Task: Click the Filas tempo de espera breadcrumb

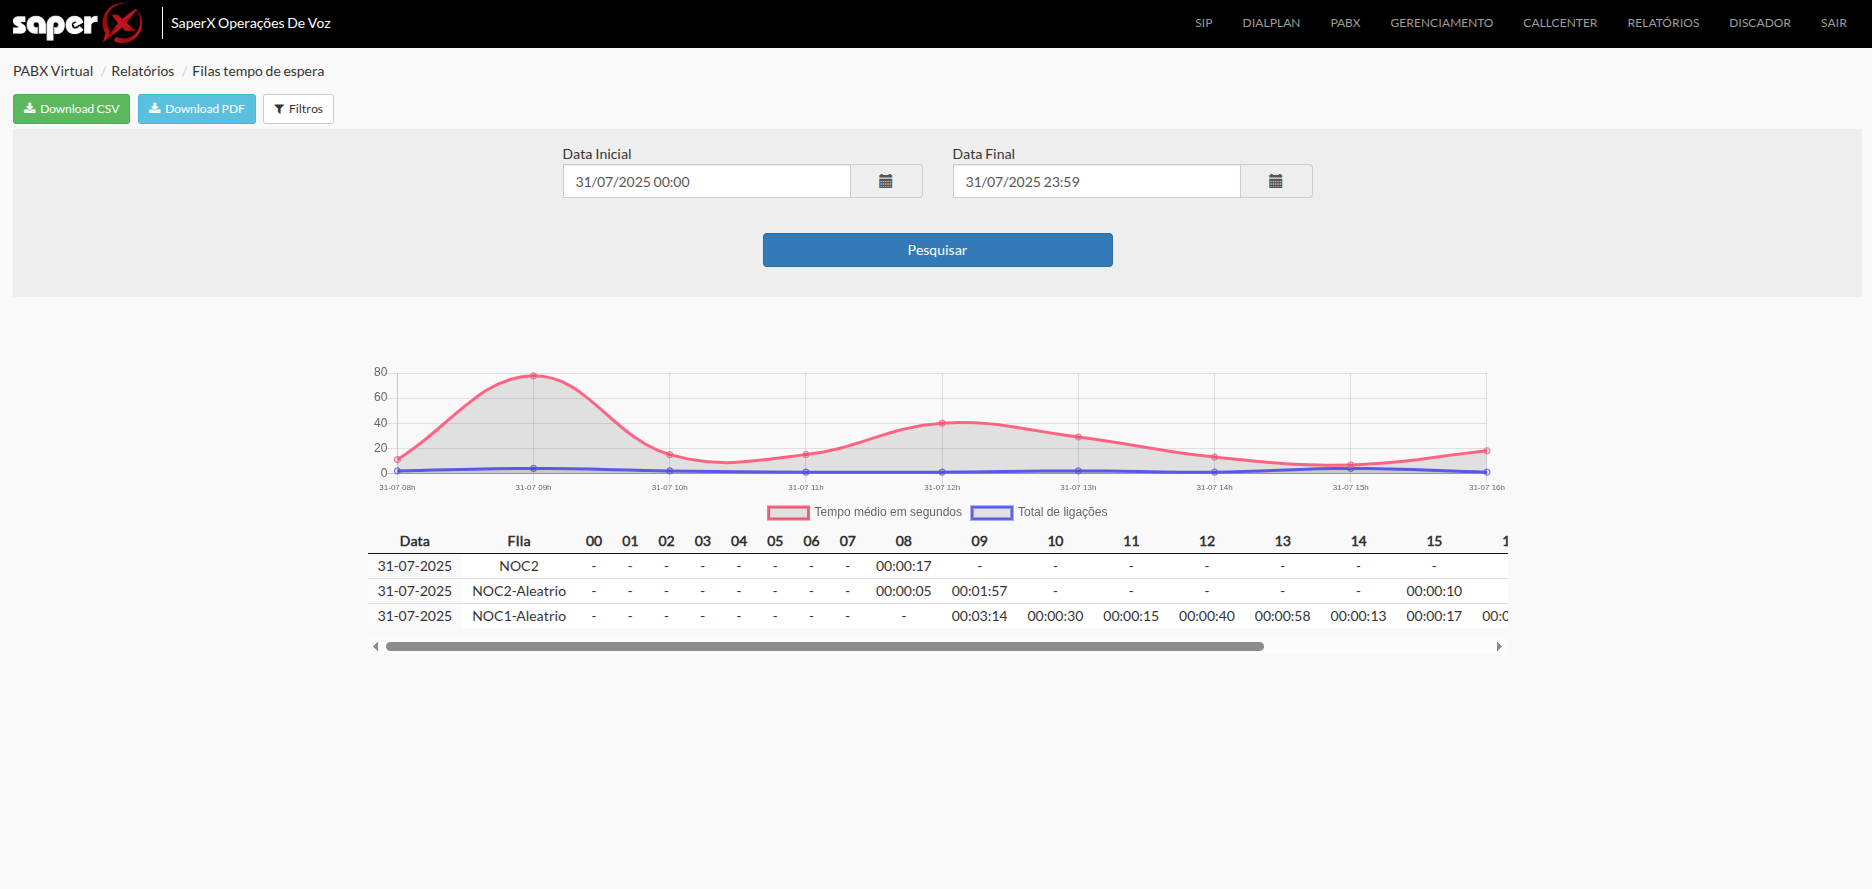Action: coord(258,71)
